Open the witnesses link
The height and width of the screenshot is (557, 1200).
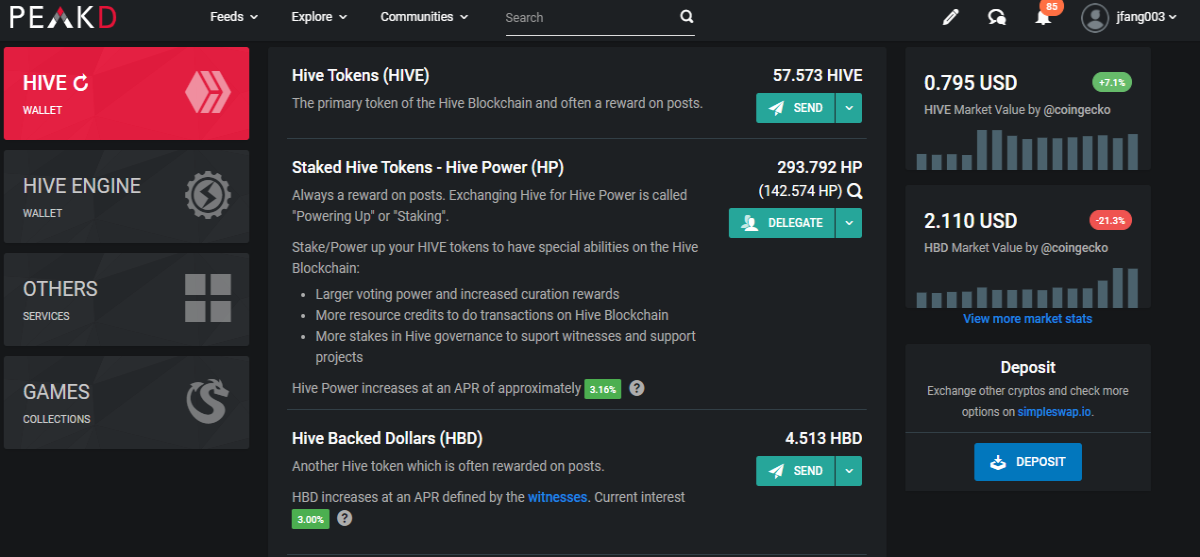558,497
